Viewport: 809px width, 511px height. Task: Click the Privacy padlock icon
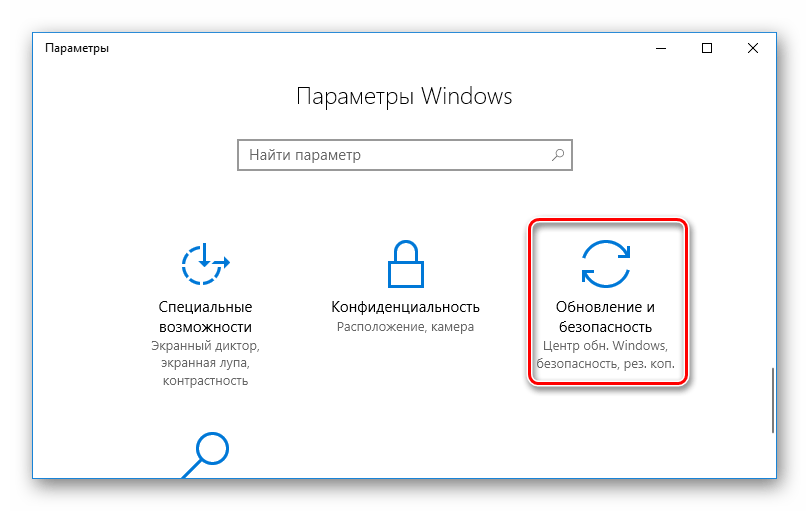coord(406,264)
